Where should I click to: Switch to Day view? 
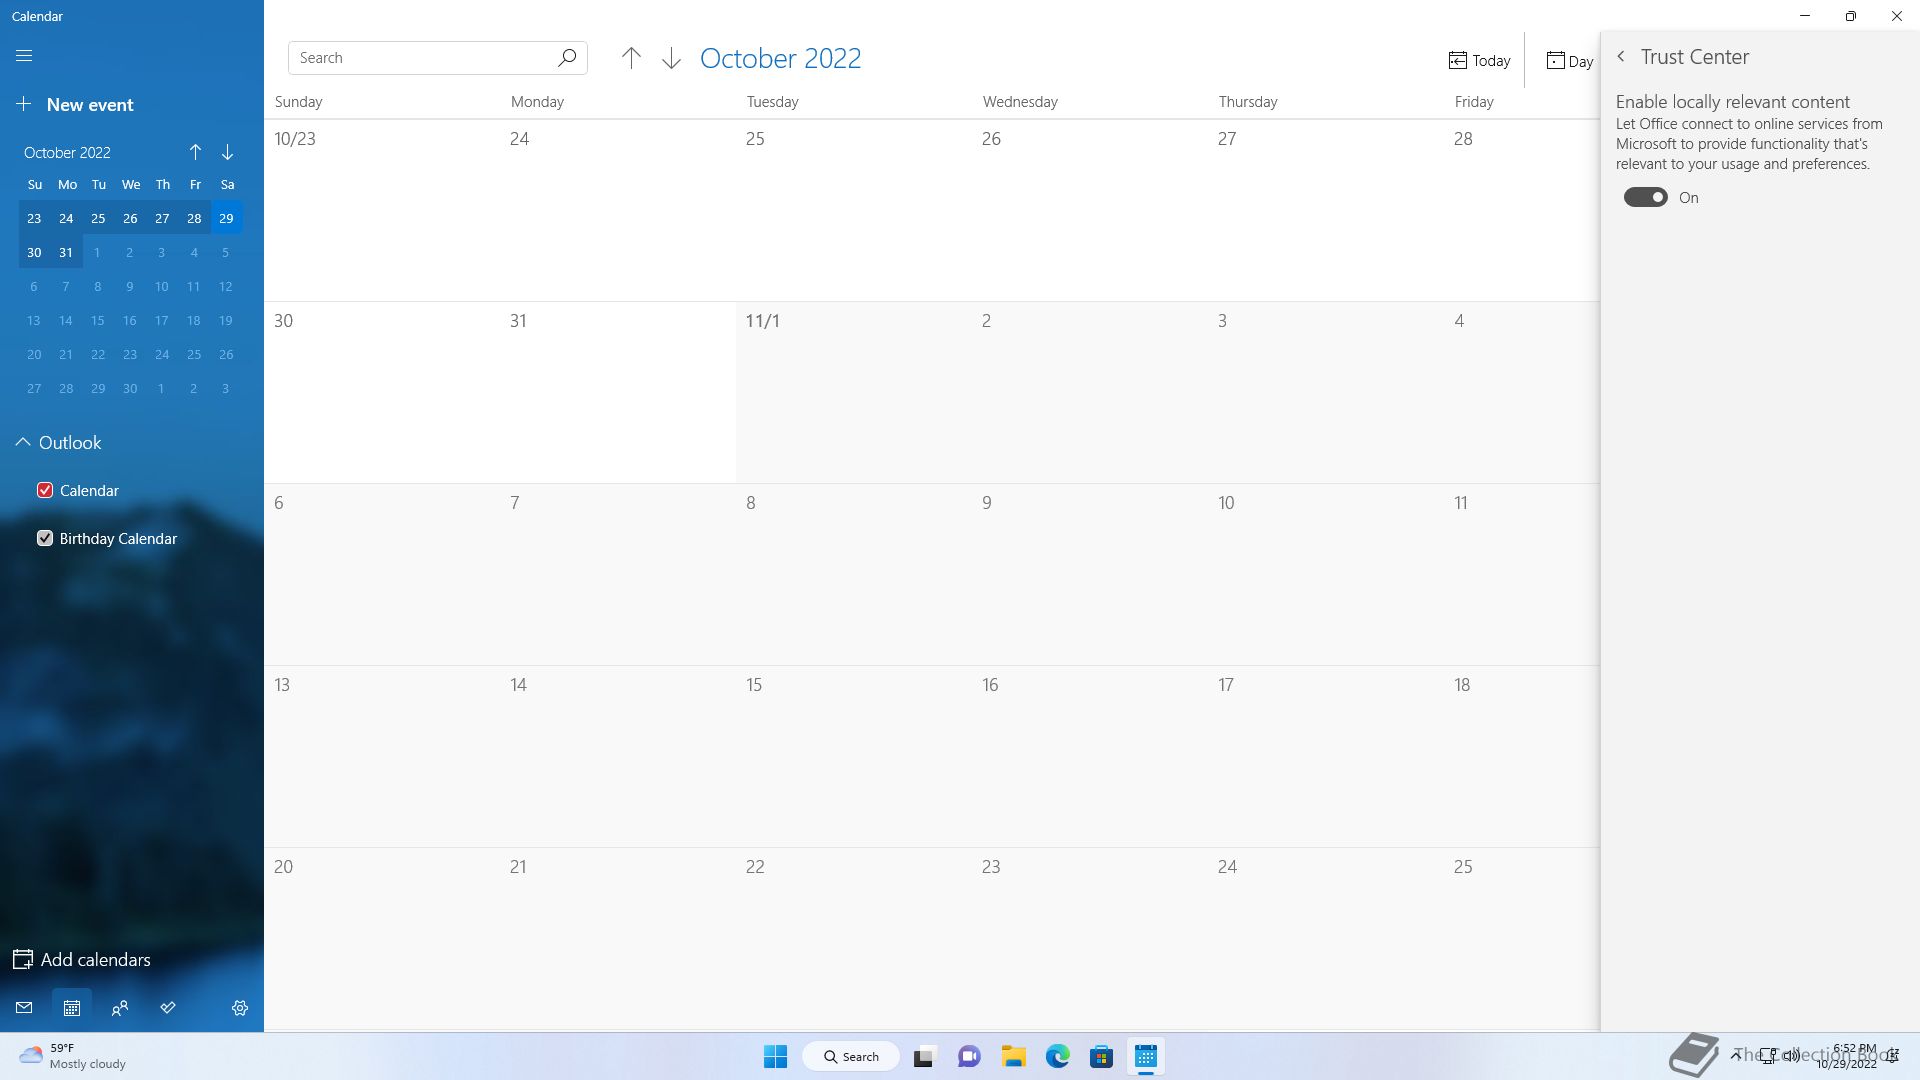click(x=1569, y=61)
